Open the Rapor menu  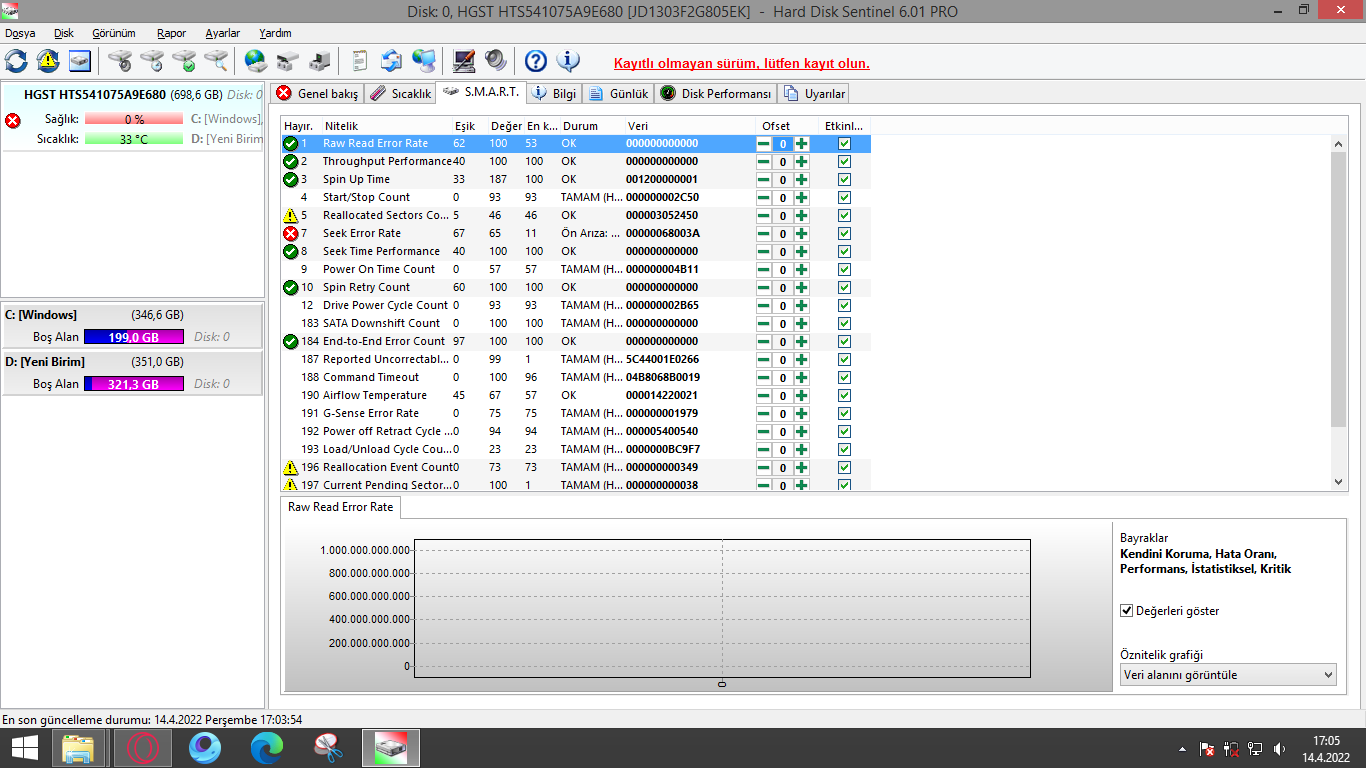tap(172, 33)
